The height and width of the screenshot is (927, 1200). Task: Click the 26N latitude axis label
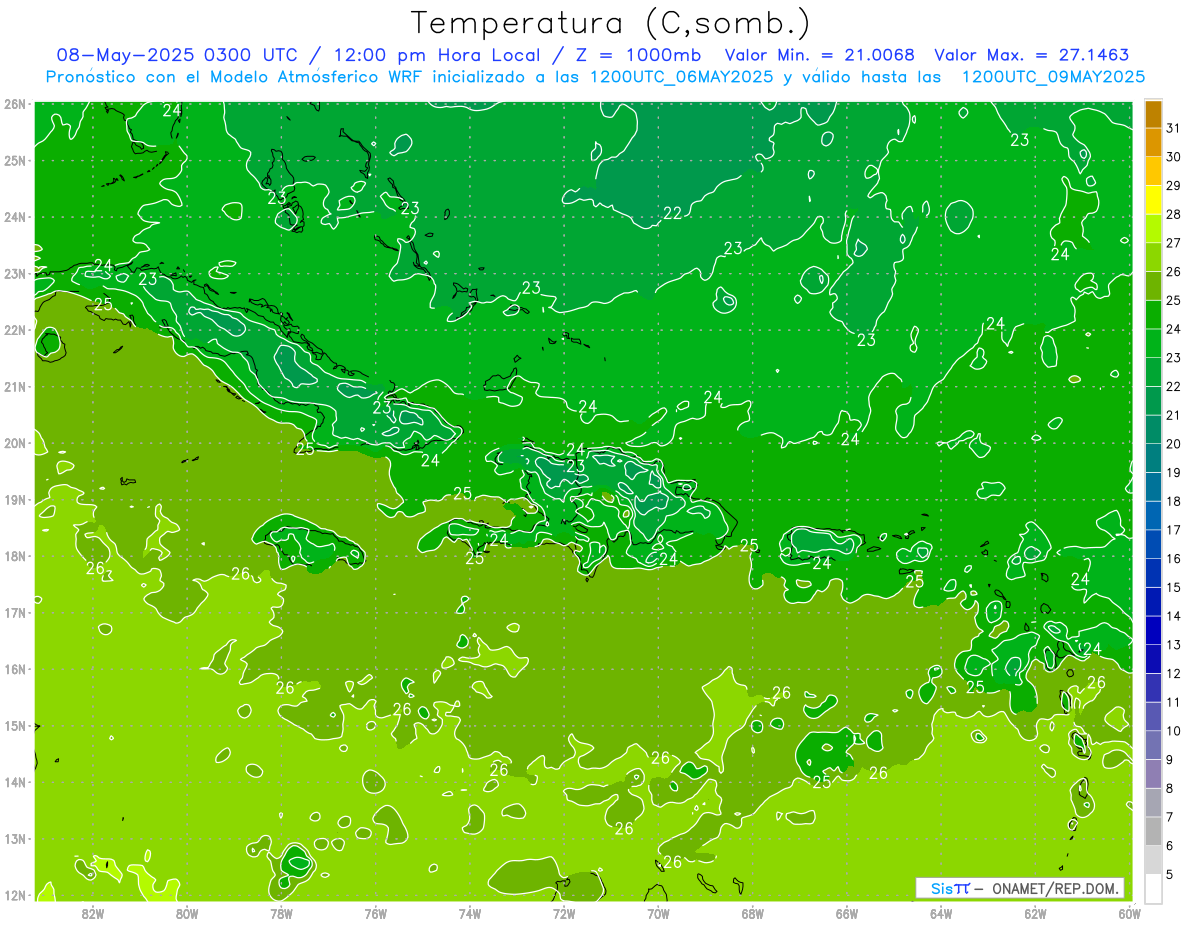point(15,104)
